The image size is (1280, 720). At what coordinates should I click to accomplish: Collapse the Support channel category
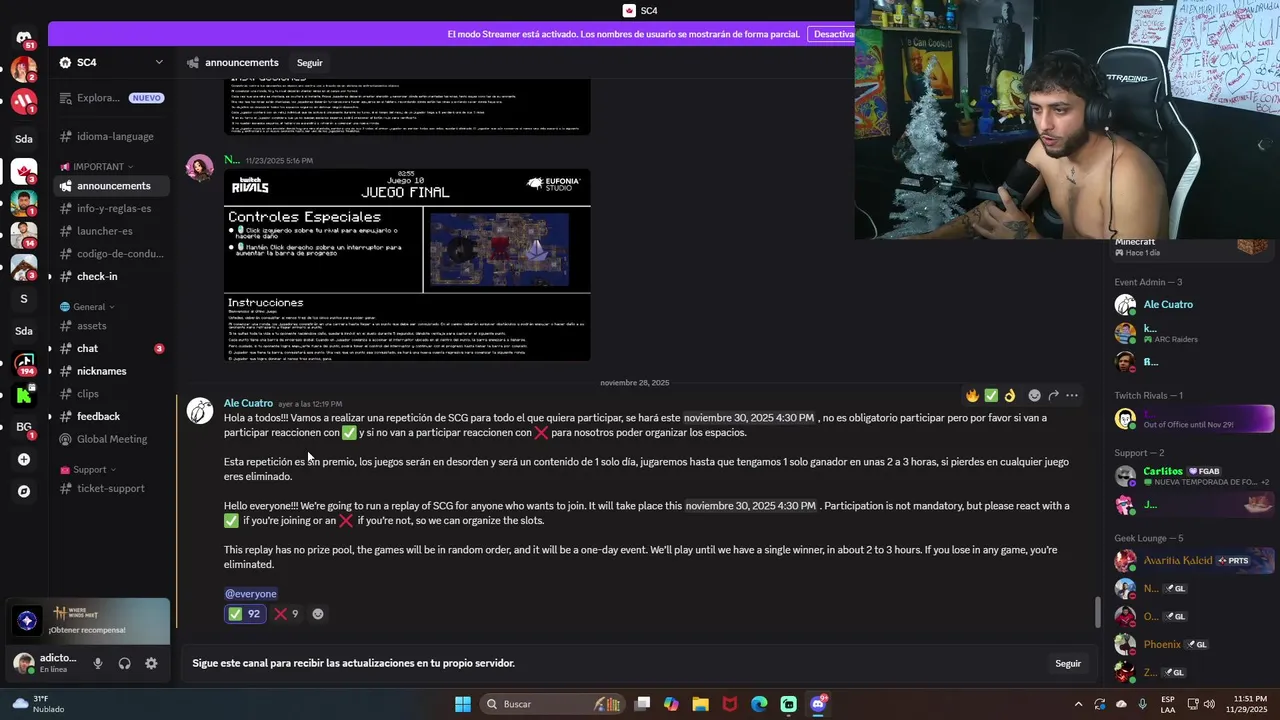pos(89,470)
